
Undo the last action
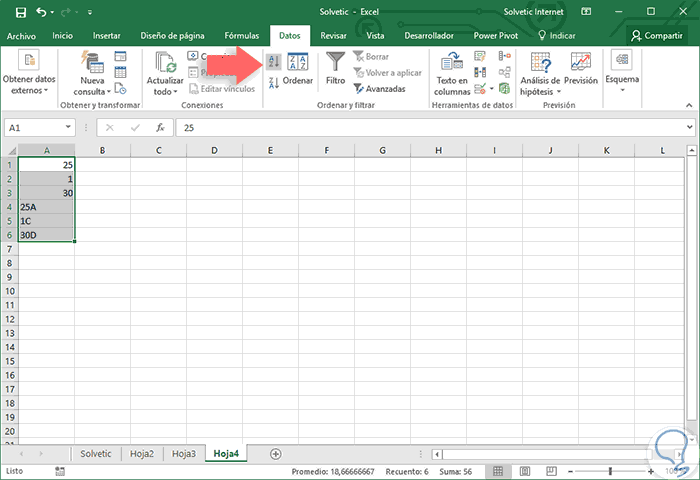(42, 12)
